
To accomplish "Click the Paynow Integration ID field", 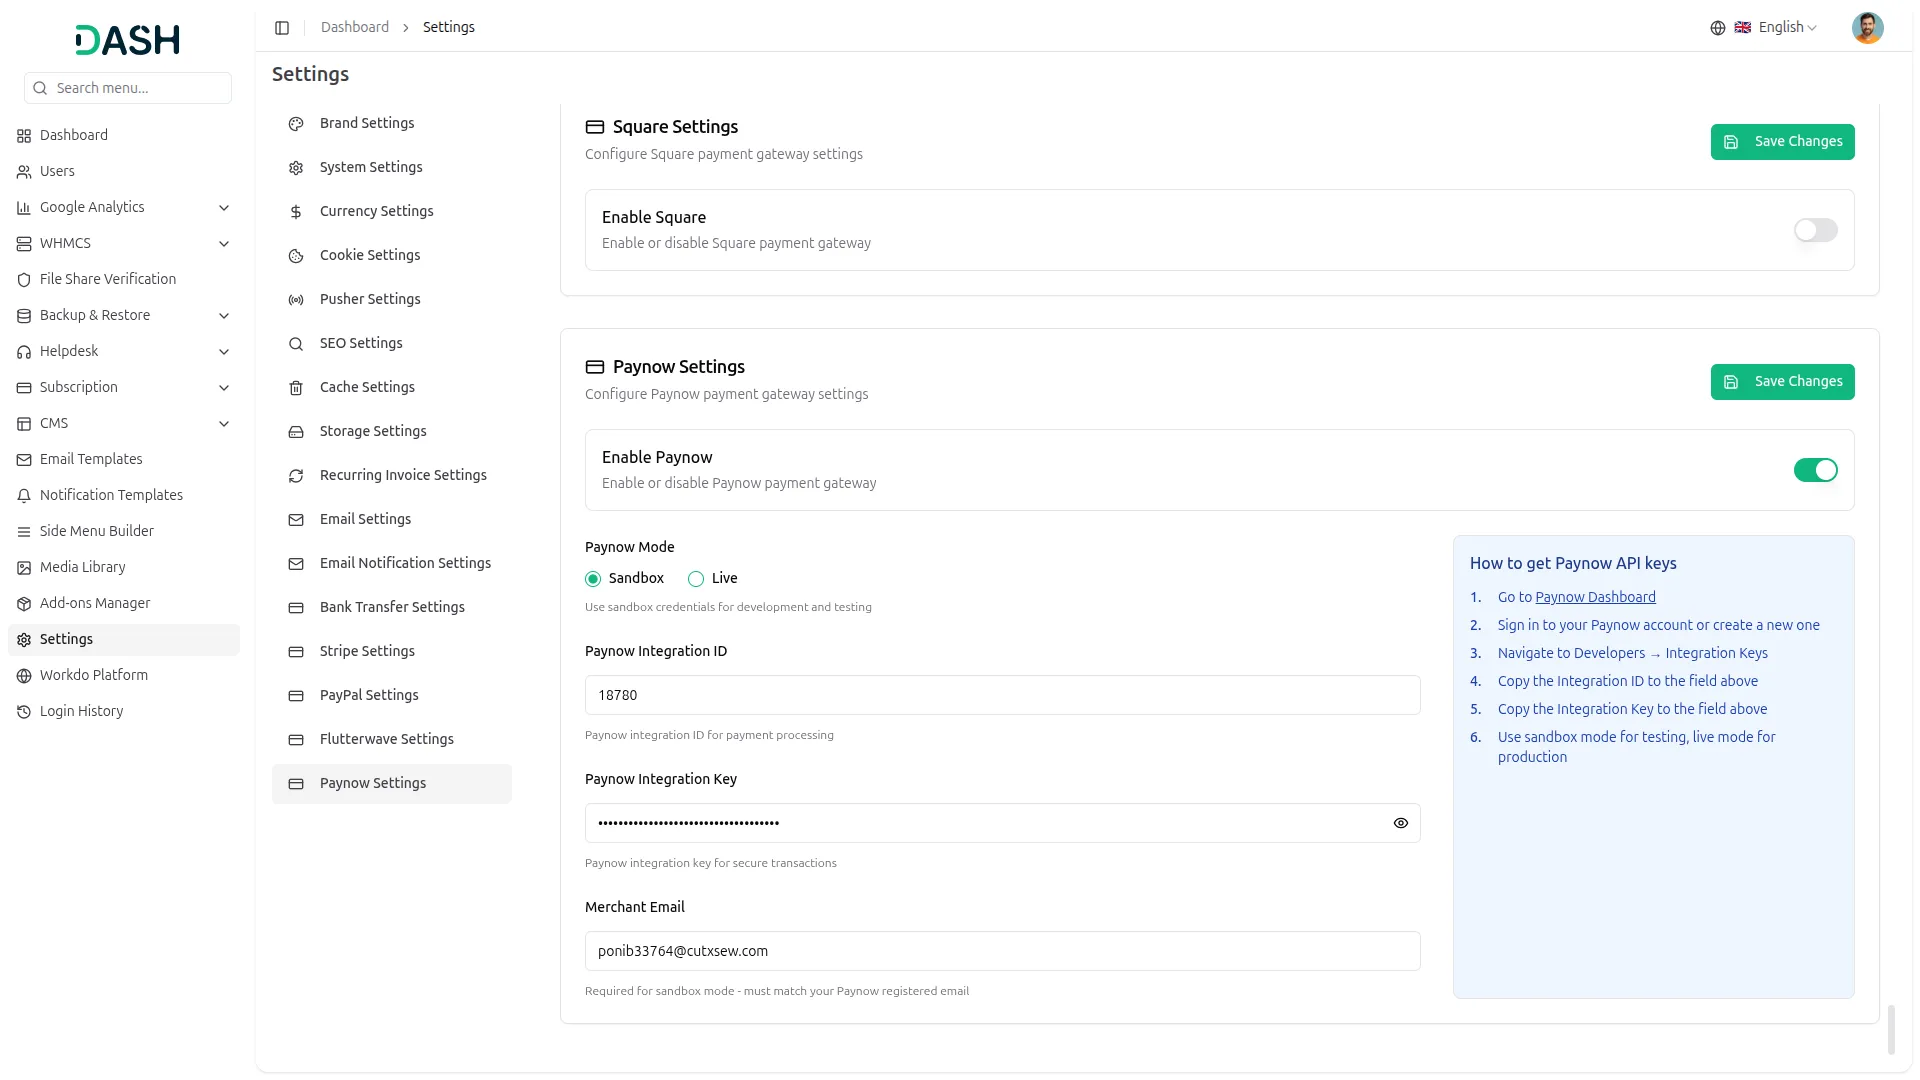I will click(1002, 695).
